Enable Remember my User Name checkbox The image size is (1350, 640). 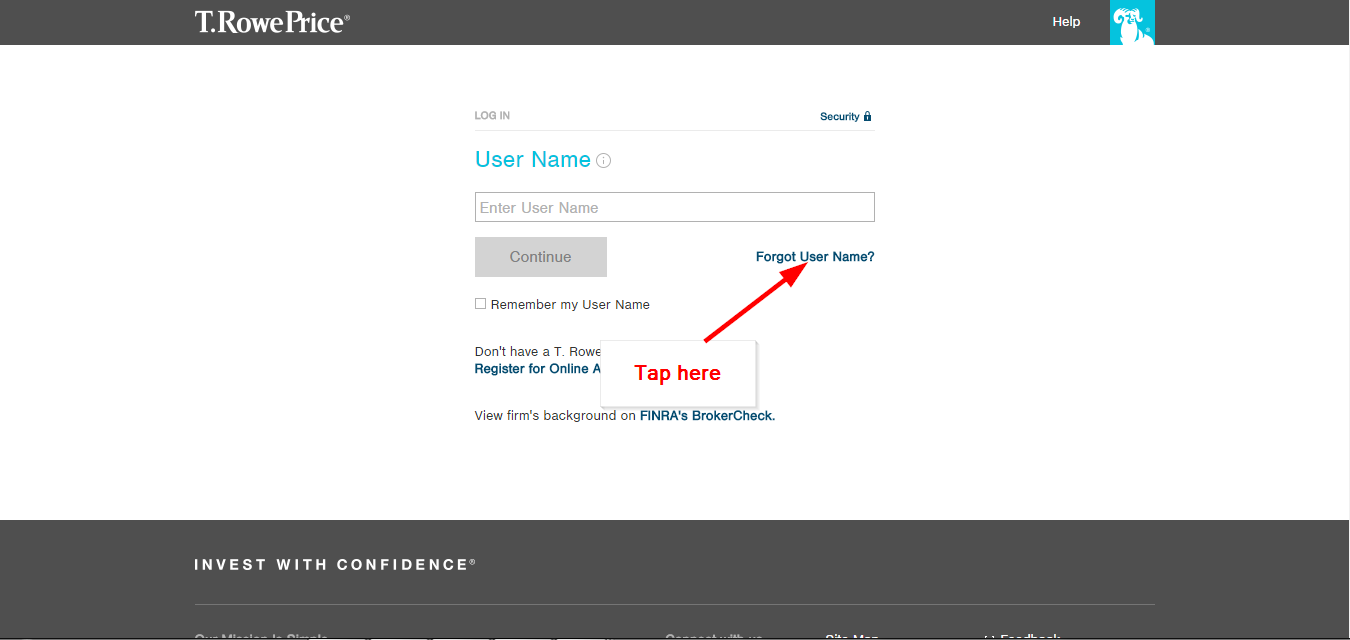click(480, 304)
